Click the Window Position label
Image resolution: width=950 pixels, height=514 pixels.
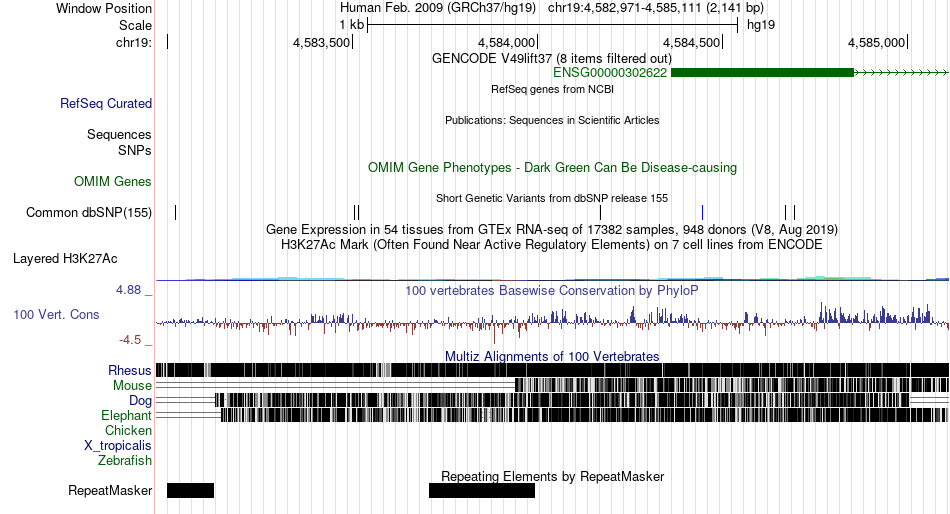coord(104,8)
